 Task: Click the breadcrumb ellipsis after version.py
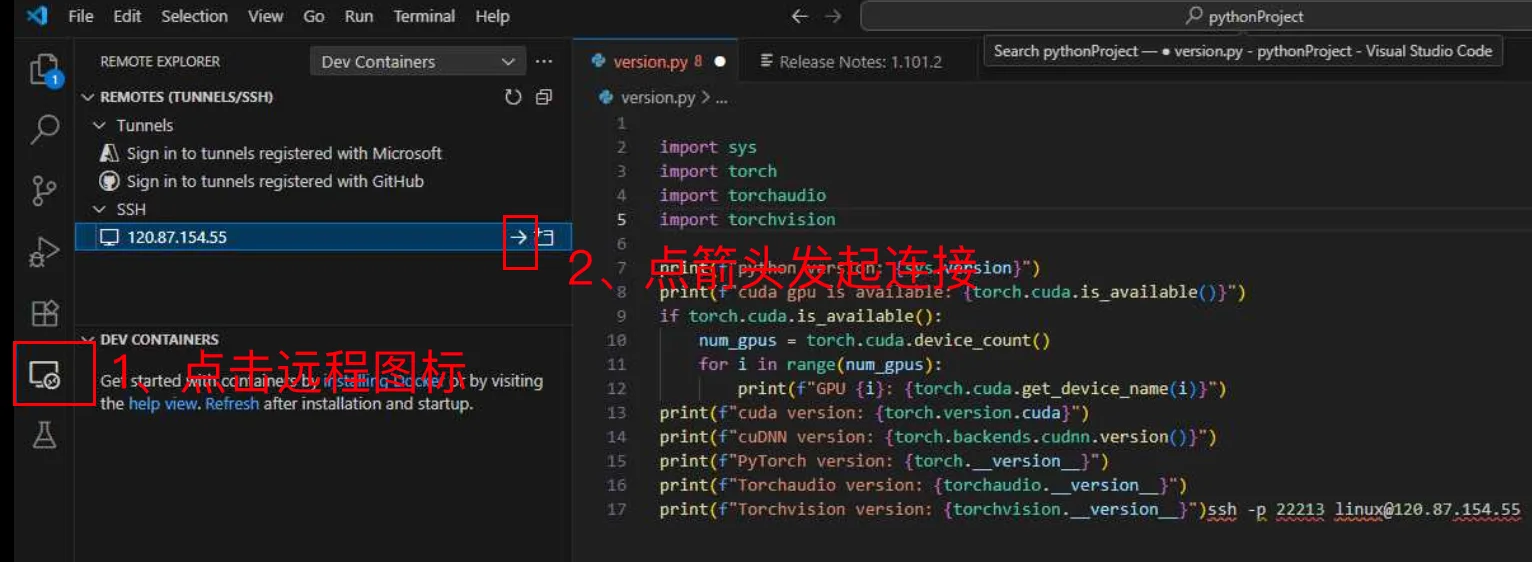(x=722, y=98)
